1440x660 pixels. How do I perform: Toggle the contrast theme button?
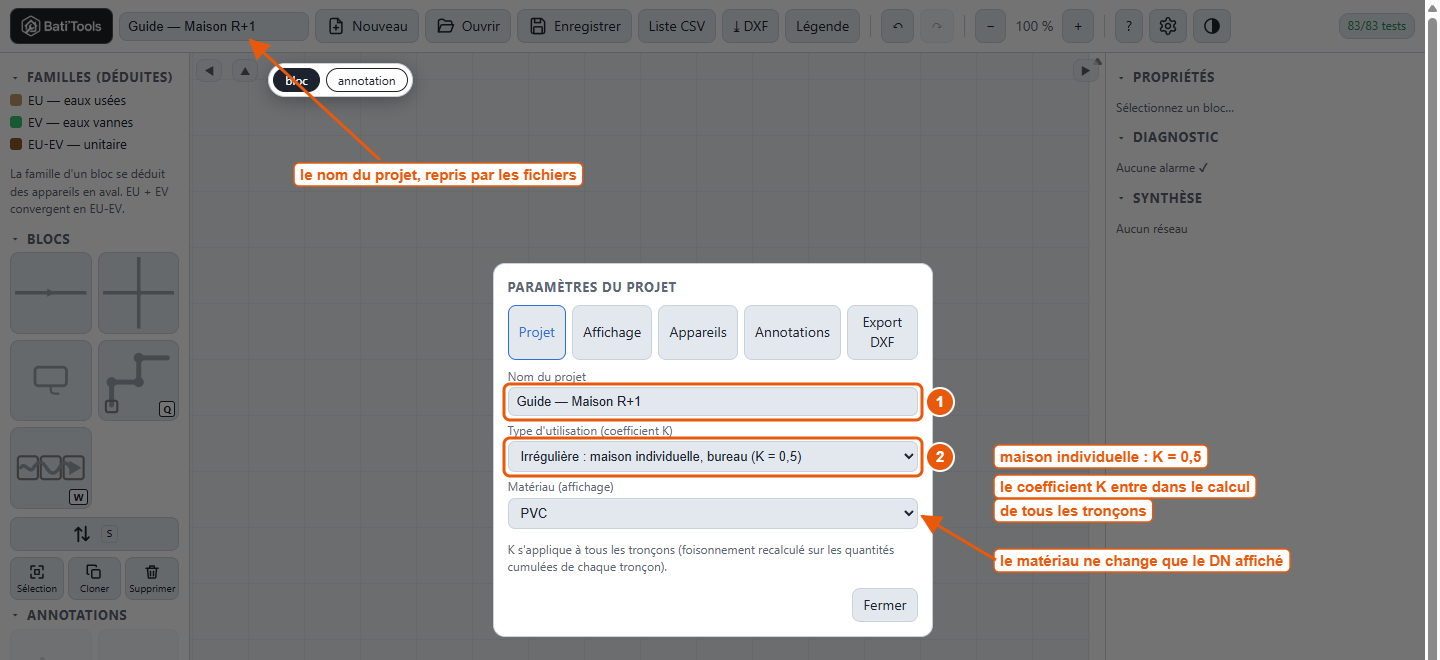click(x=1212, y=26)
